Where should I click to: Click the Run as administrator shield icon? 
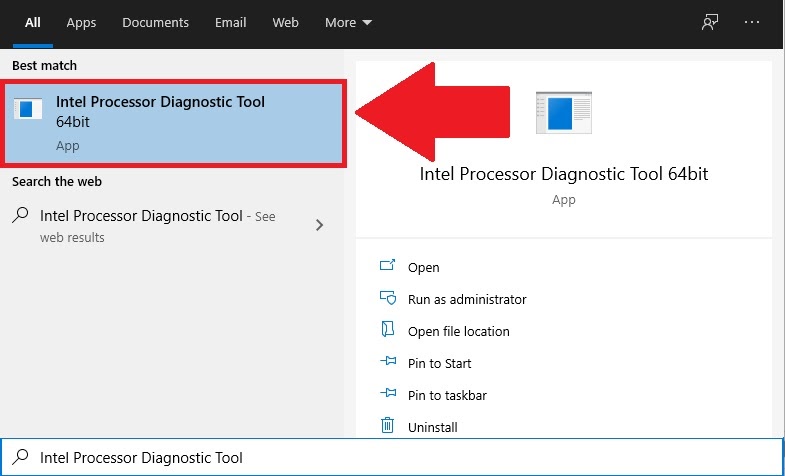pyautogui.click(x=387, y=298)
